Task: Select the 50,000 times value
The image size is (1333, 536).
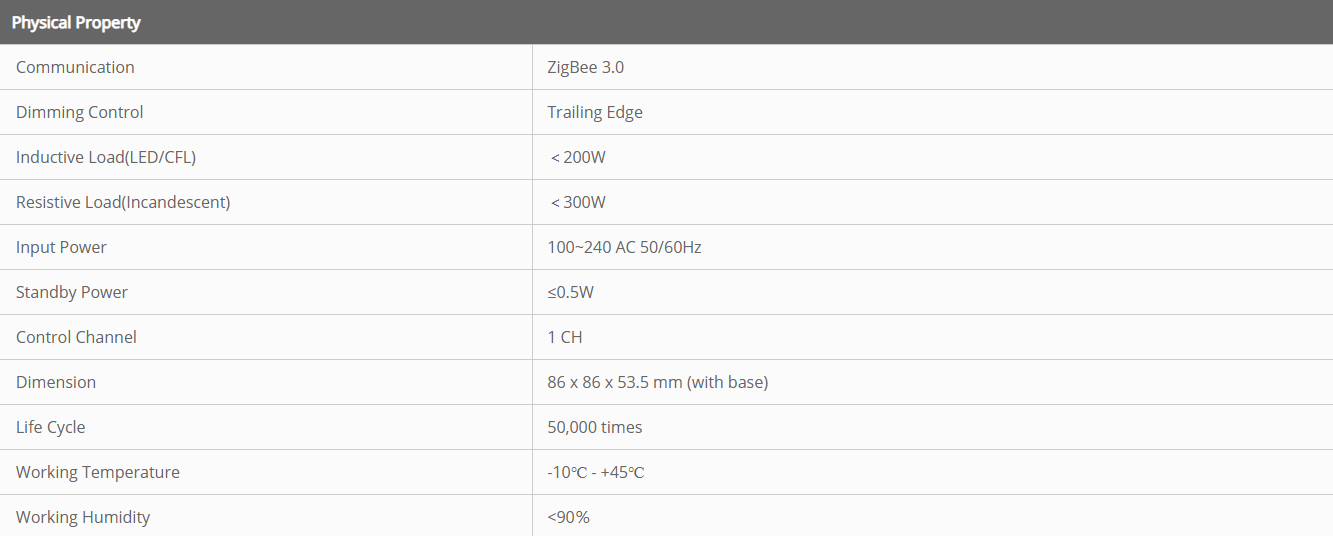Action: pos(595,427)
